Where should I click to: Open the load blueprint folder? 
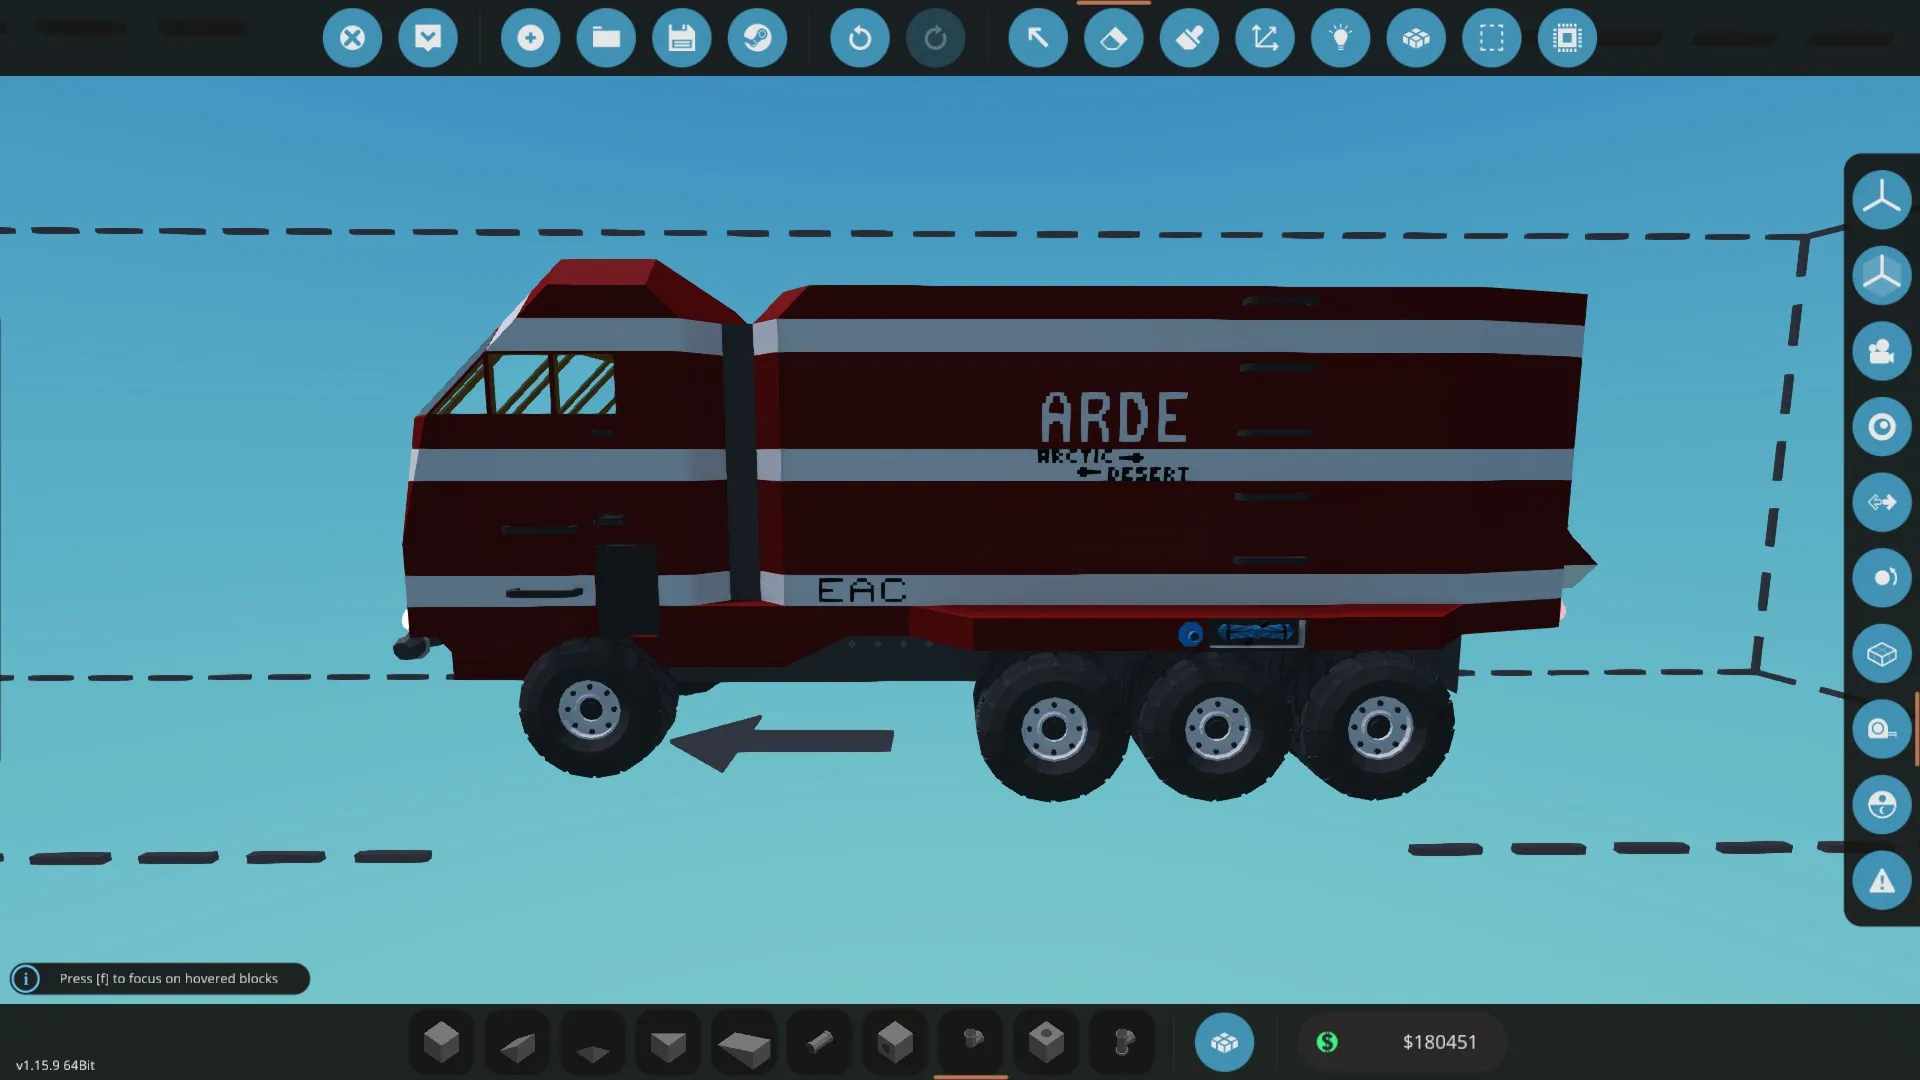(606, 38)
